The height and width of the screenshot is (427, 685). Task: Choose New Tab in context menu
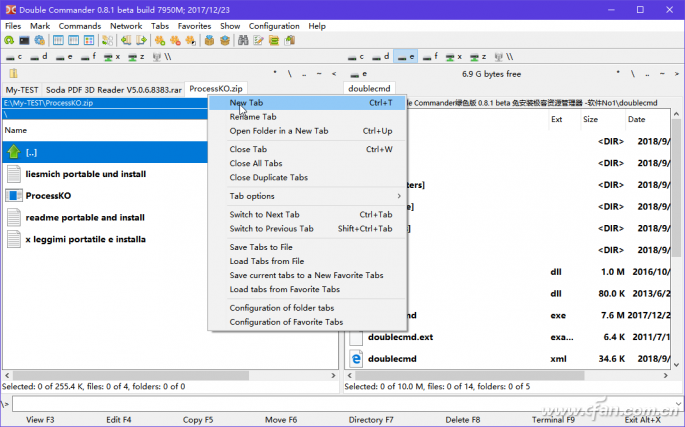click(308, 103)
